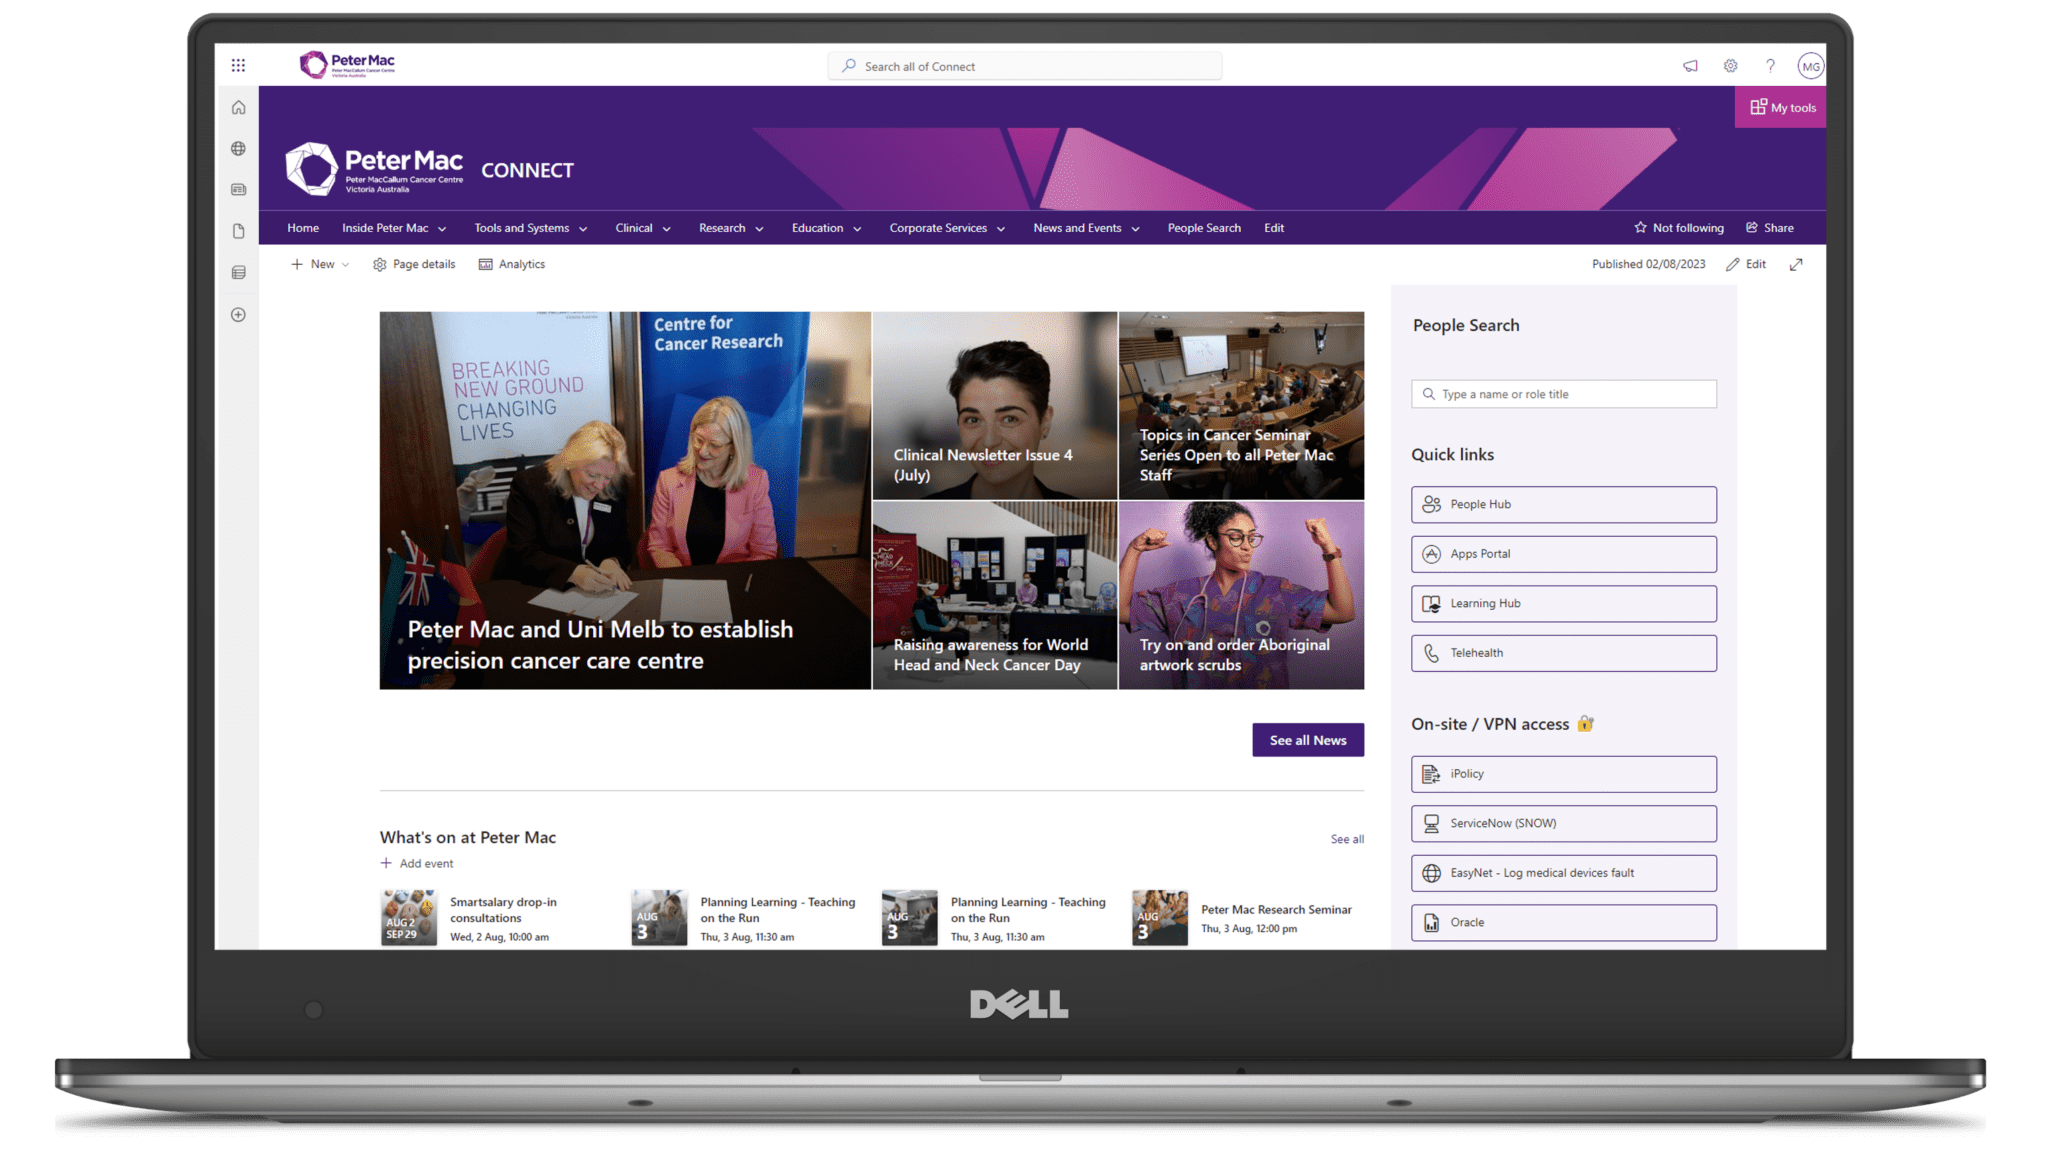2048x1162 pixels.
Task: Open the settings gear icon
Action: [1730, 66]
